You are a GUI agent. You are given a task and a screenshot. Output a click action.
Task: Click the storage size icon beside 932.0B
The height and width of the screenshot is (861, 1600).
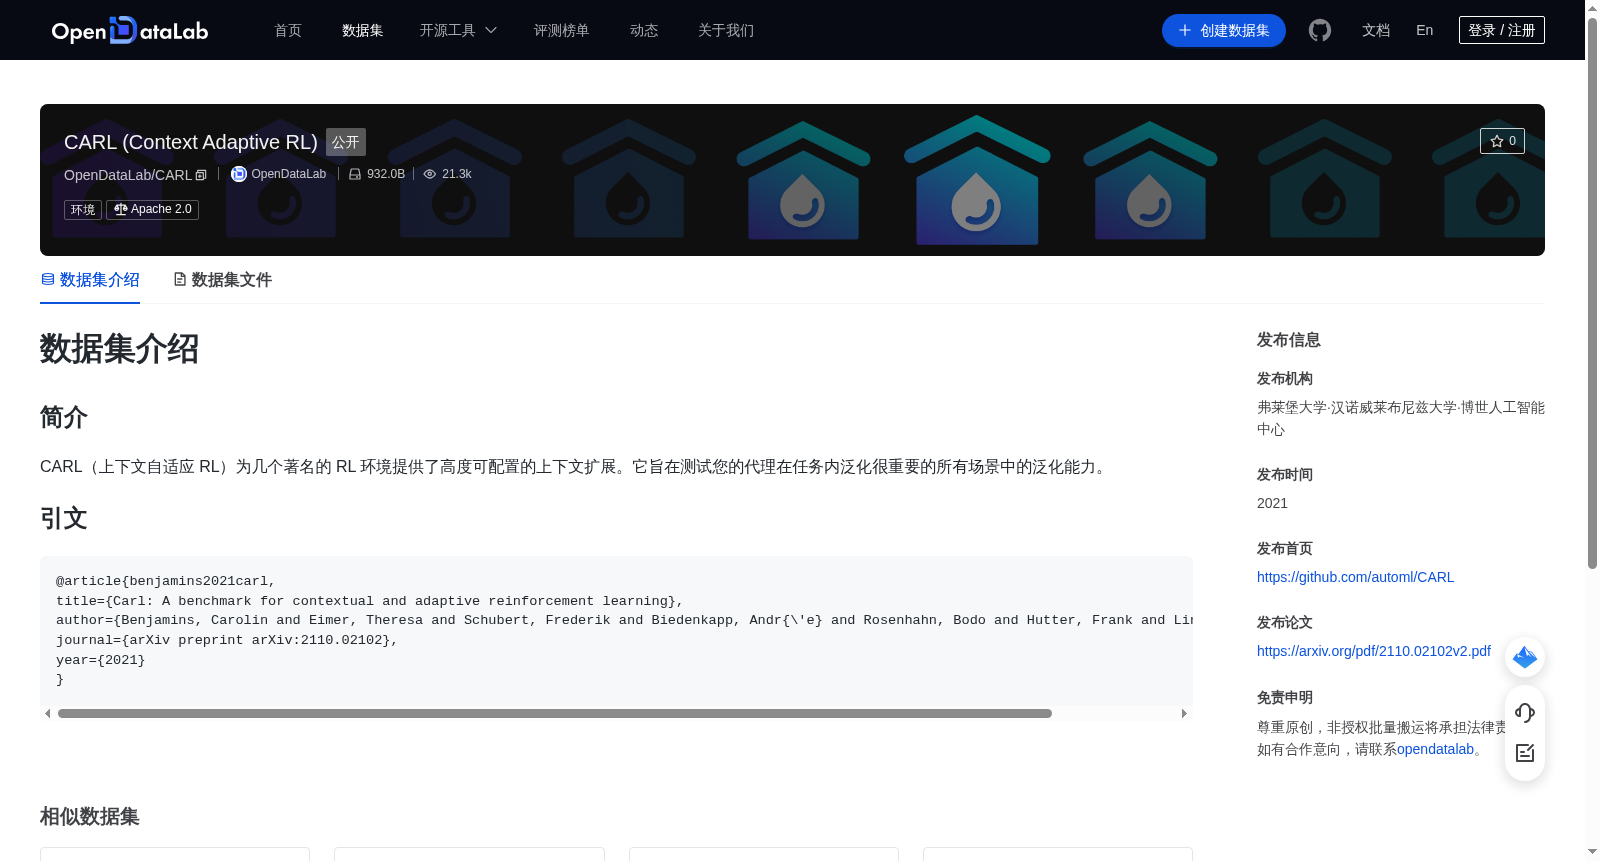[x=355, y=174]
